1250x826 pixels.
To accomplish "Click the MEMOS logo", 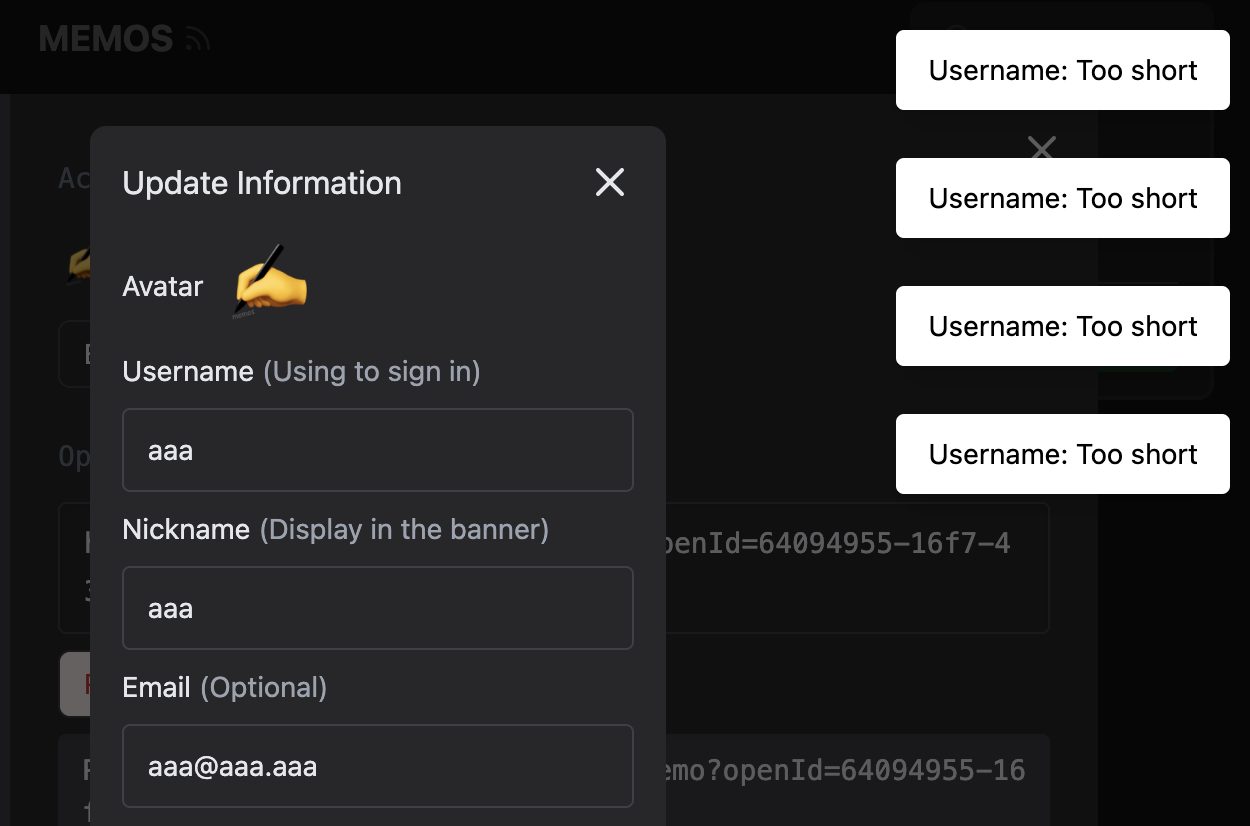I will pyautogui.click(x=104, y=38).
